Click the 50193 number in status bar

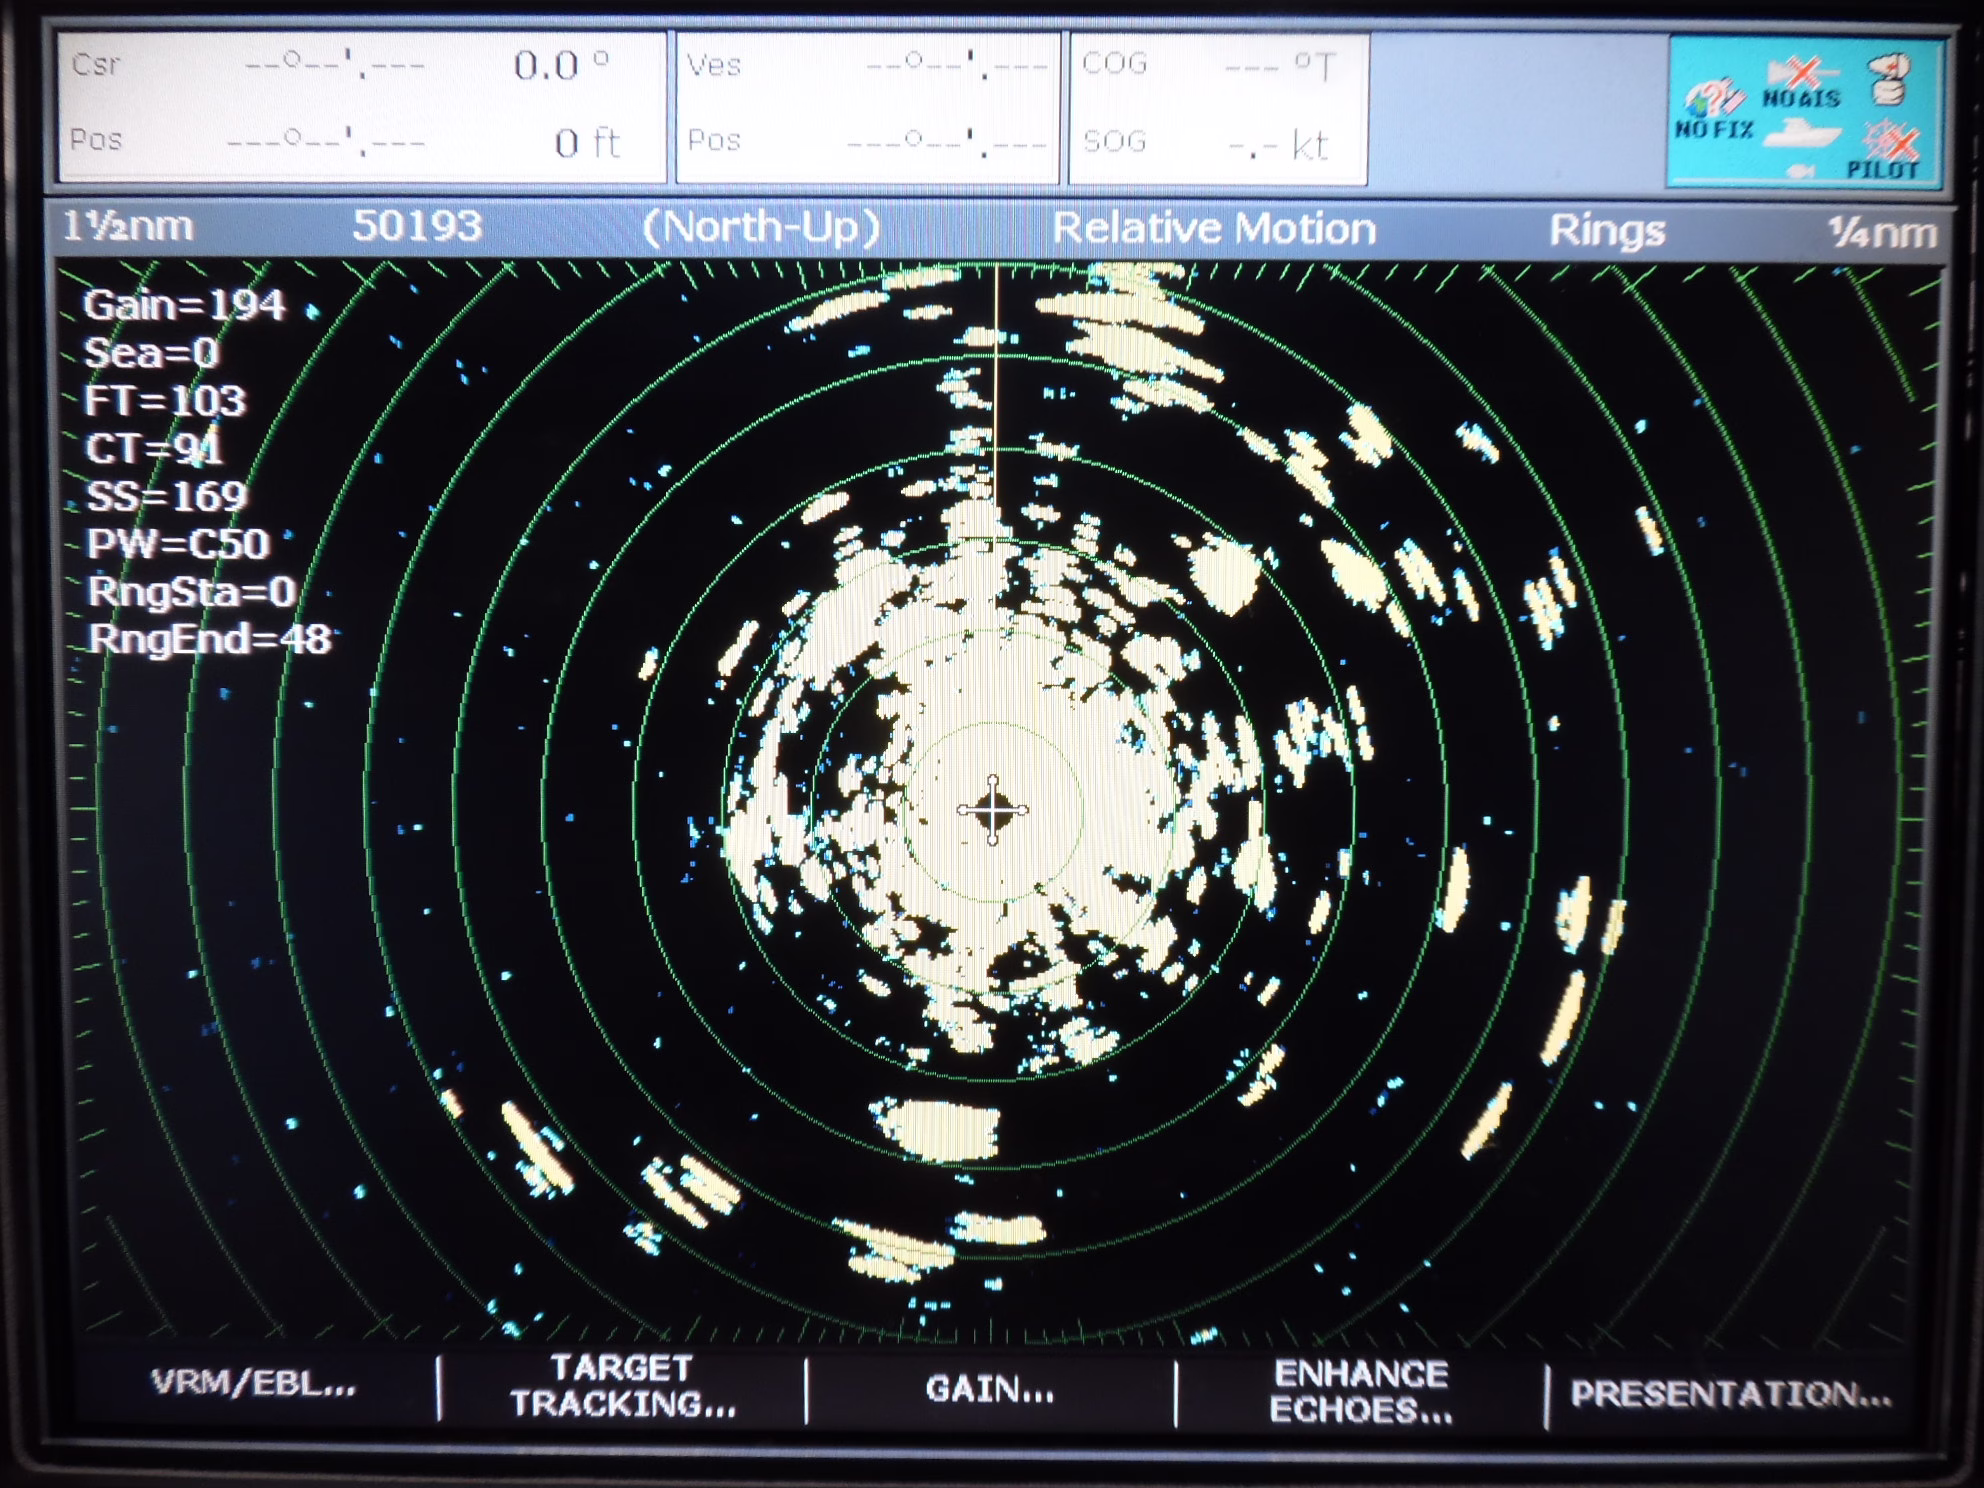coord(417,226)
